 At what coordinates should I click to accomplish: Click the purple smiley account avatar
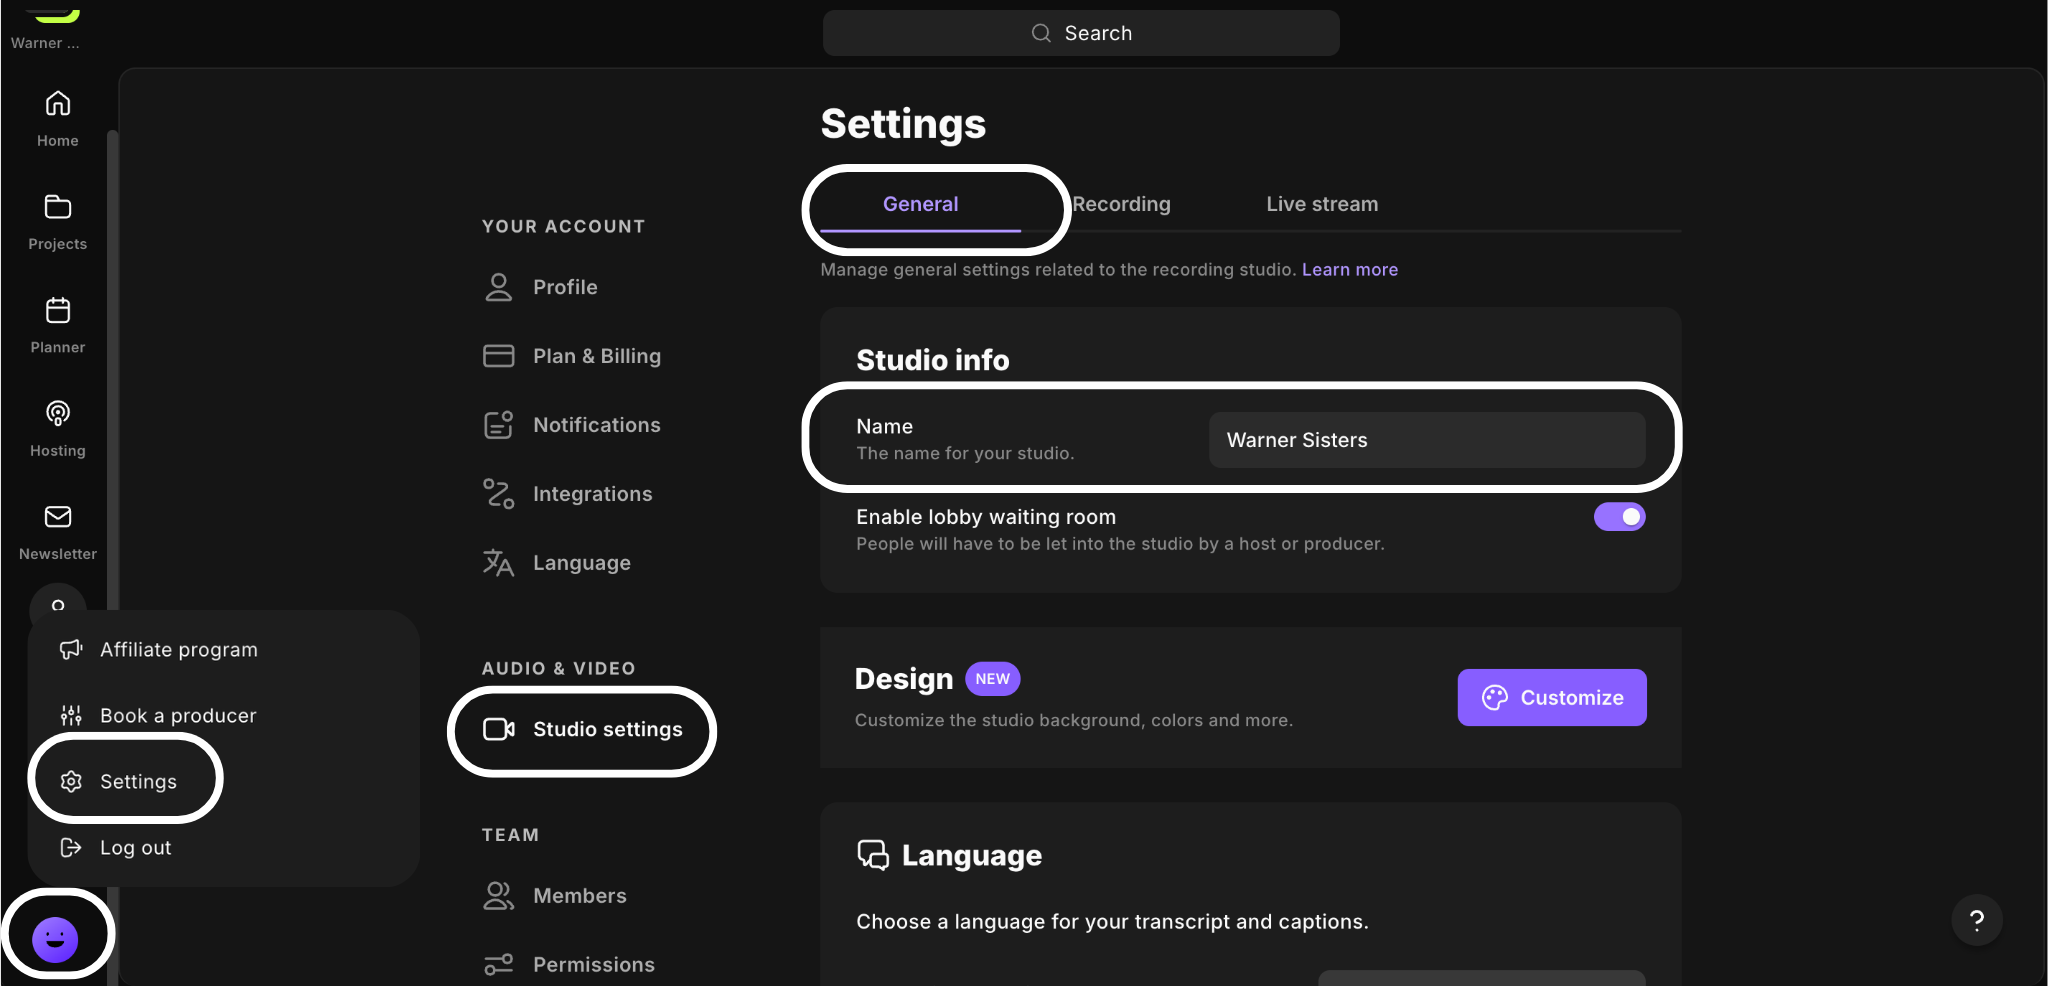tap(55, 939)
